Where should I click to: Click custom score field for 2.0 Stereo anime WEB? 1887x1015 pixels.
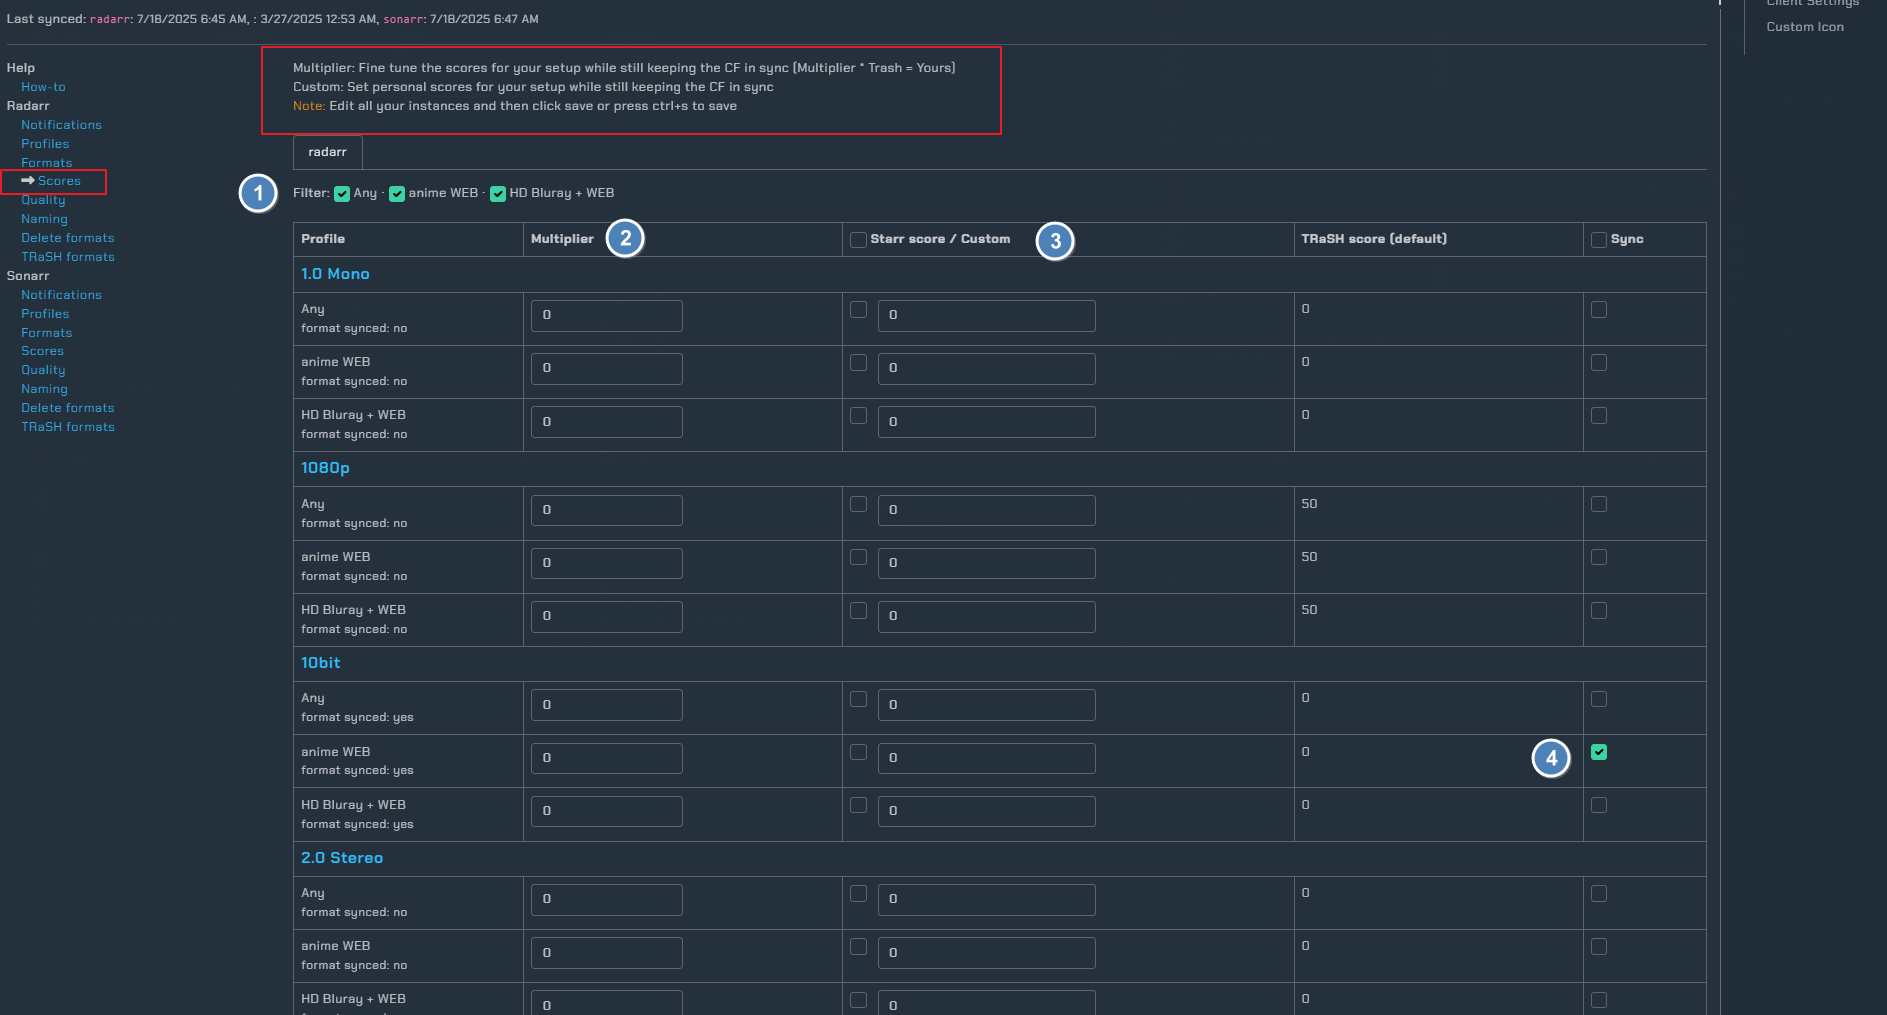pos(987,953)
